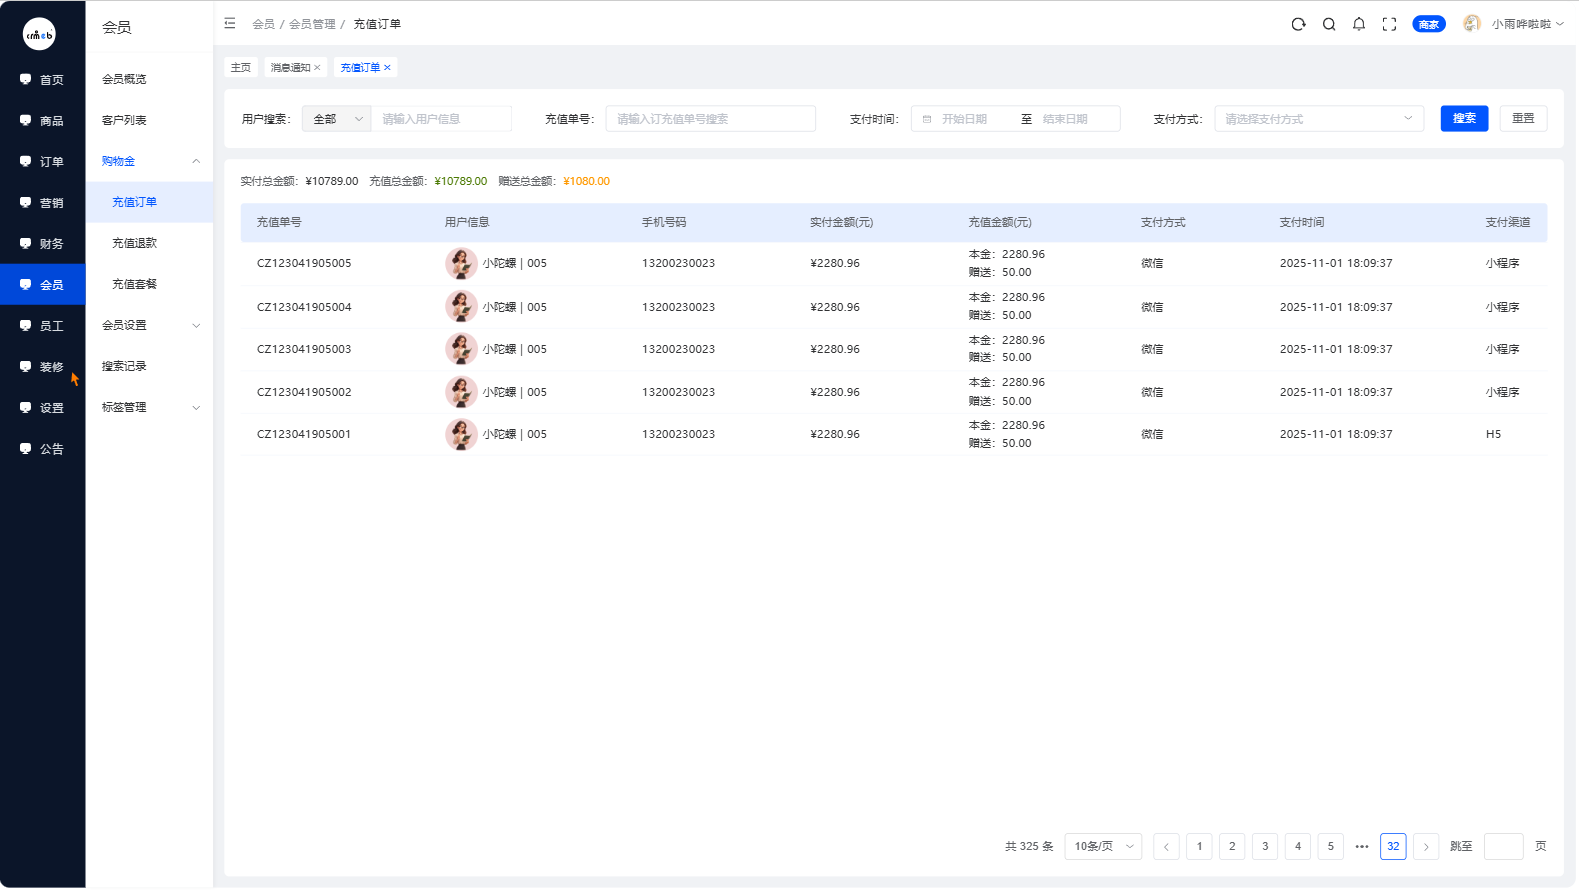Open notifications bell icon
Screen dimensions: 1579x890
1359,24
